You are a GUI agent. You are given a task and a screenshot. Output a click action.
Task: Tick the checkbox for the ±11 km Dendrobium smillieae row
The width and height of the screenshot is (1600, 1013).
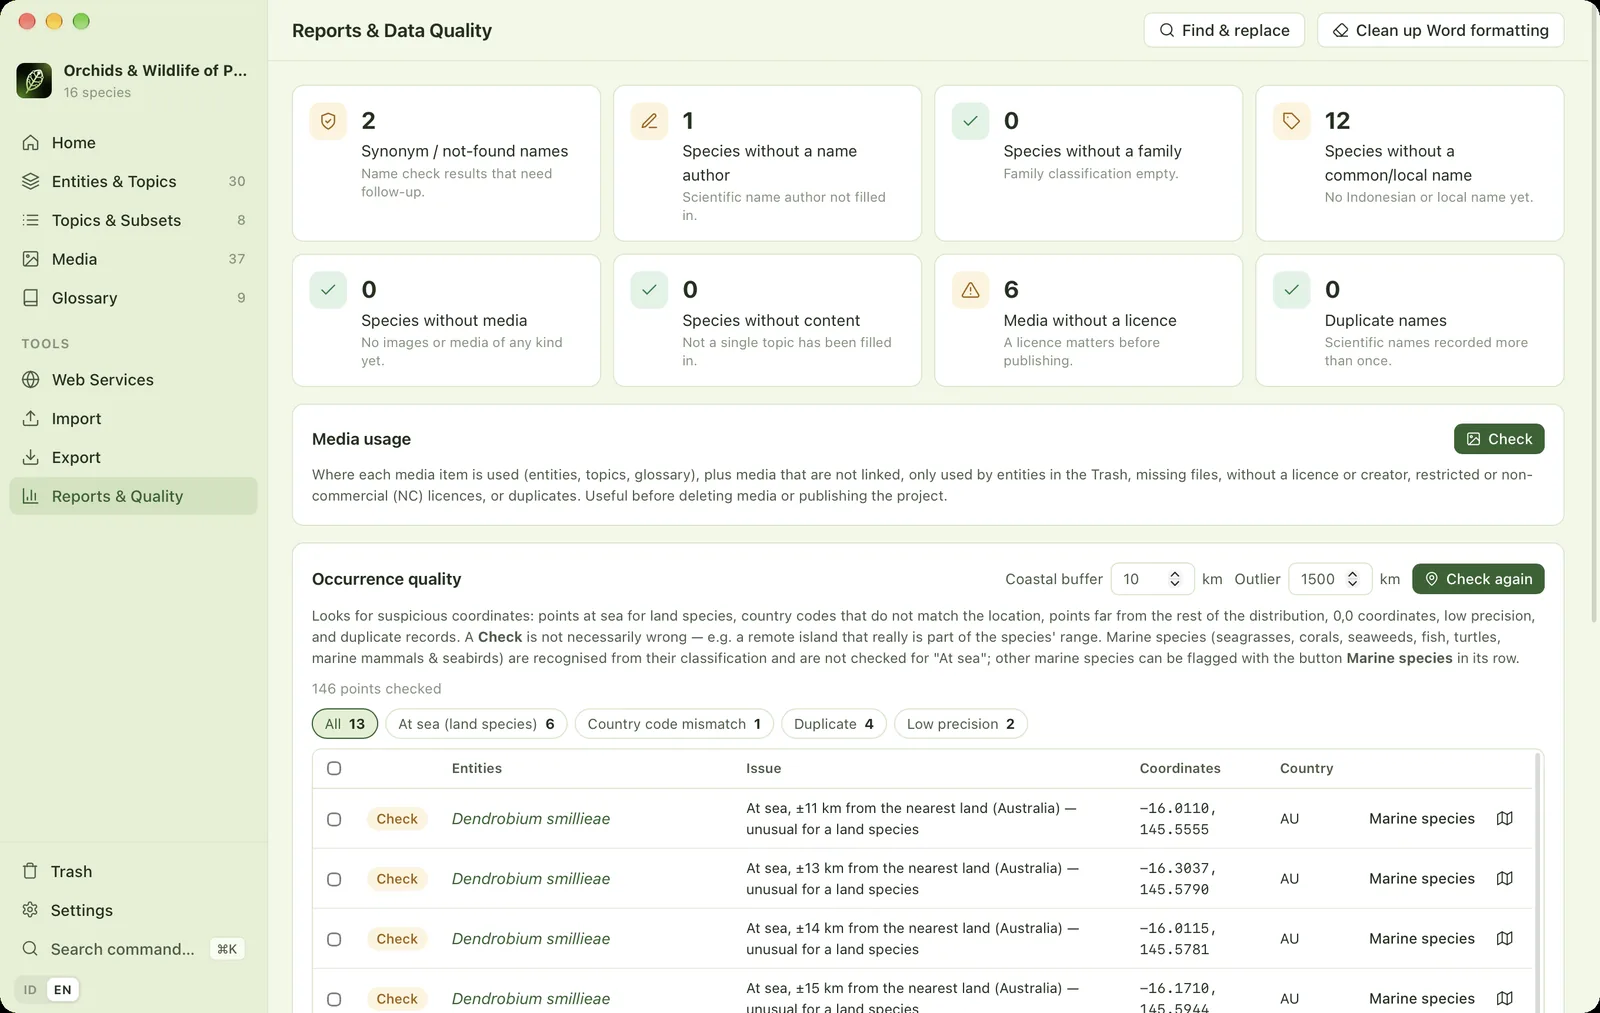point(334,819)
